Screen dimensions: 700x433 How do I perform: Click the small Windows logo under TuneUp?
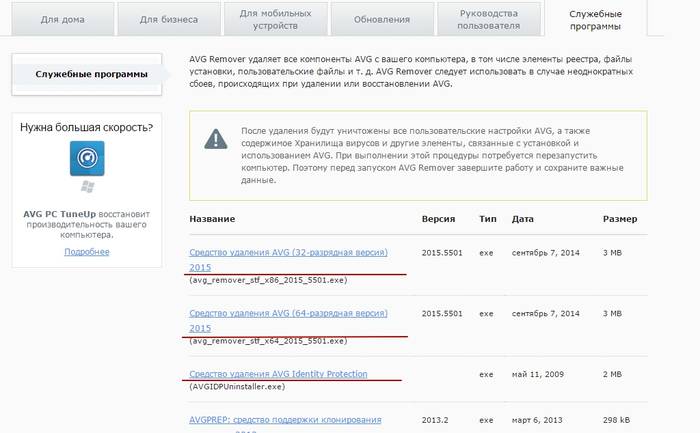coord(88,187)
